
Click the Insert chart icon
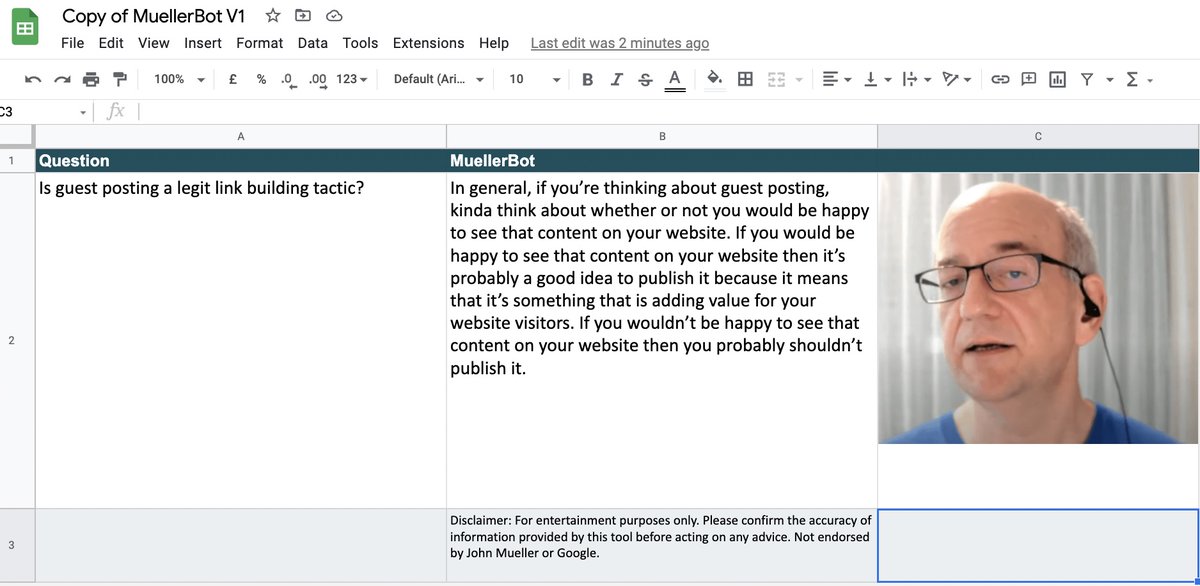[1057, 79]
